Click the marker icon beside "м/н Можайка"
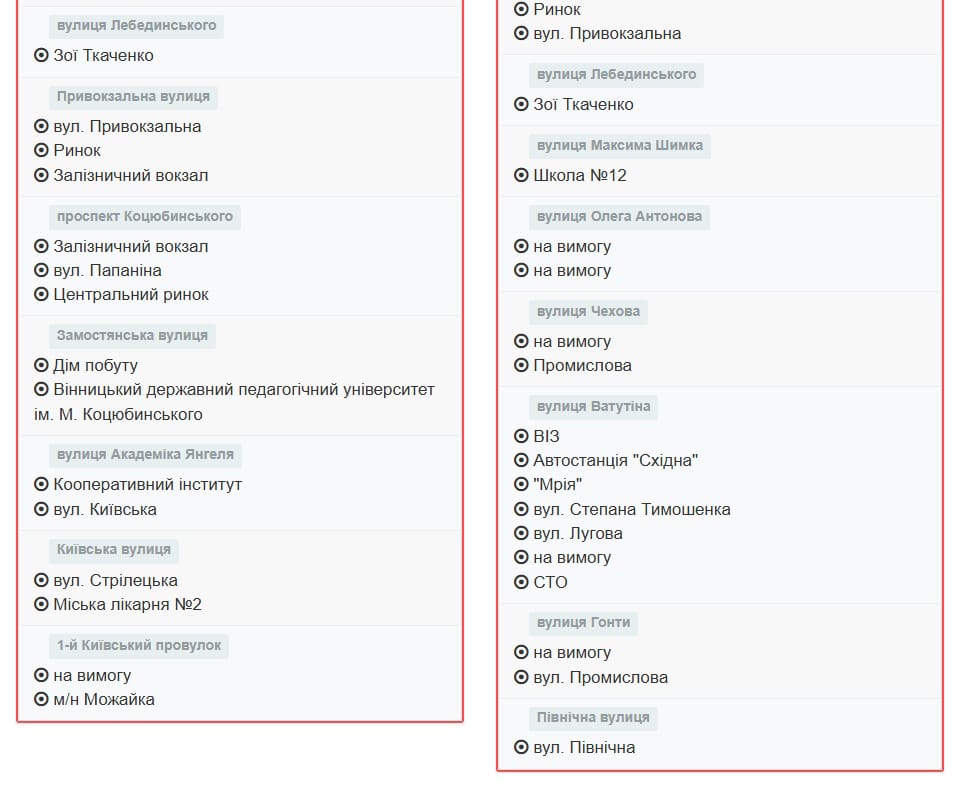 tap(41, 699)
